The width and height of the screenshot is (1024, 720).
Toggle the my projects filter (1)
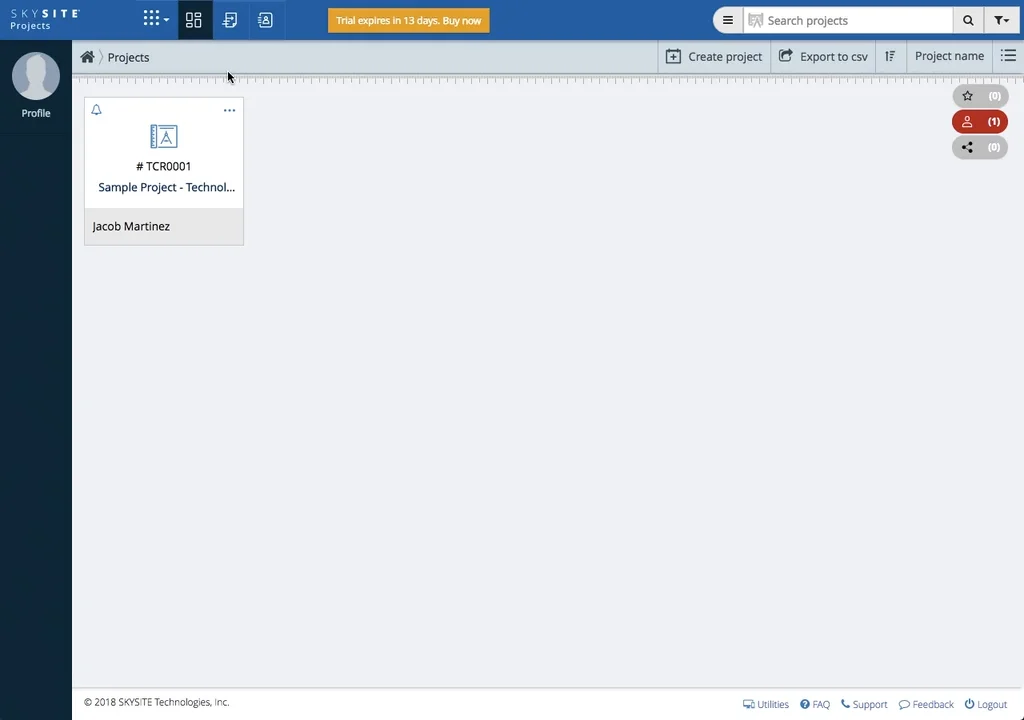(980, 122)
